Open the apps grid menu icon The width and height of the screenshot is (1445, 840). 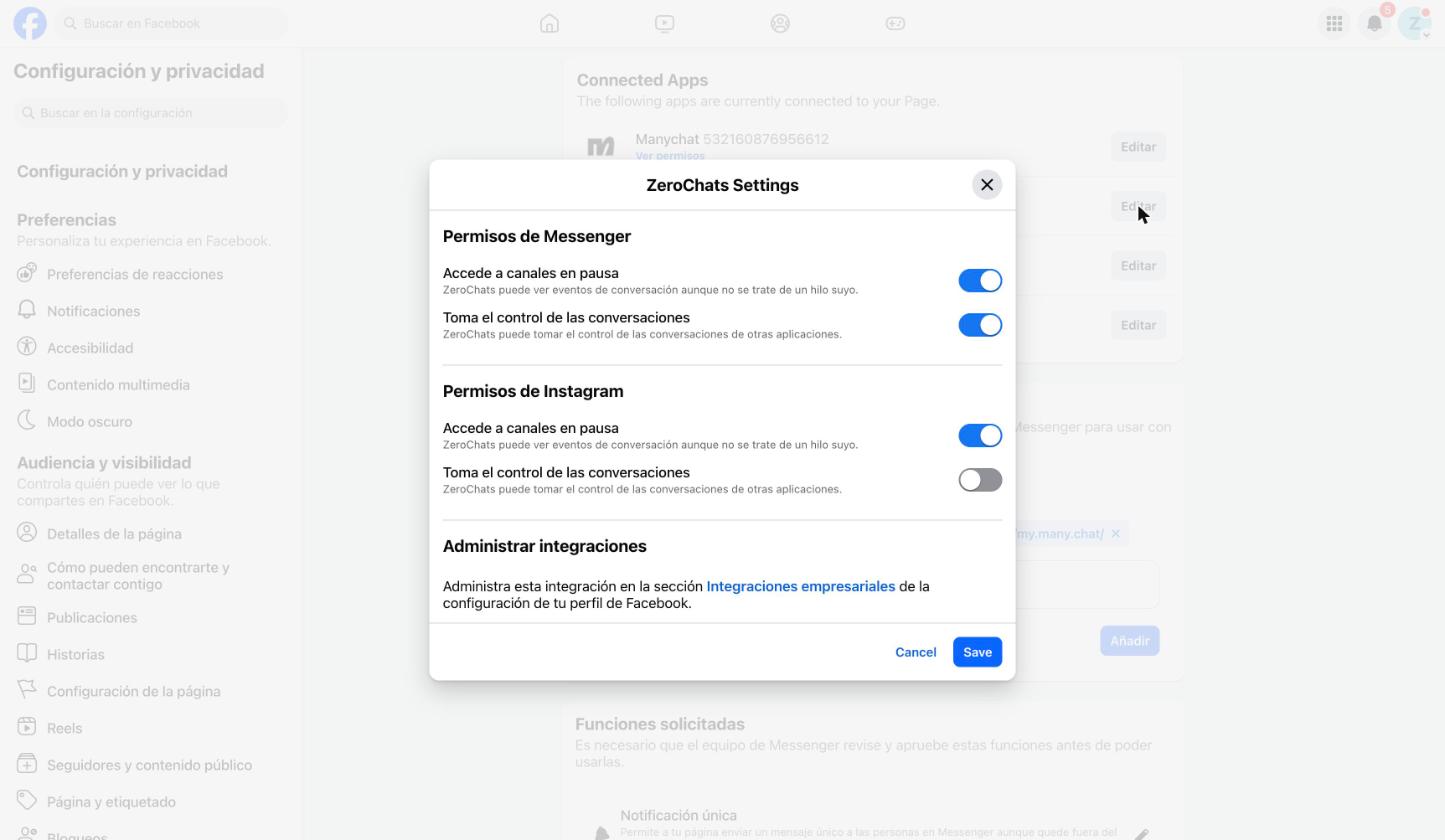(x=1334, y=23)
